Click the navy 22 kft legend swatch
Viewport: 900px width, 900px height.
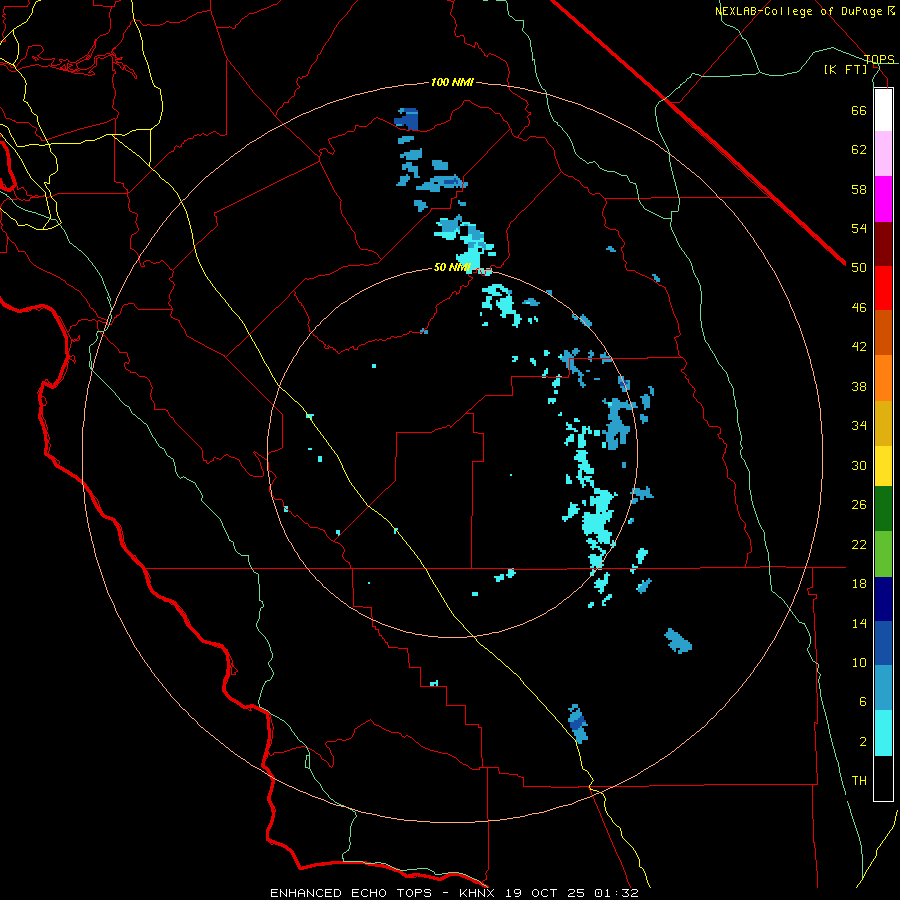point(883,599)
